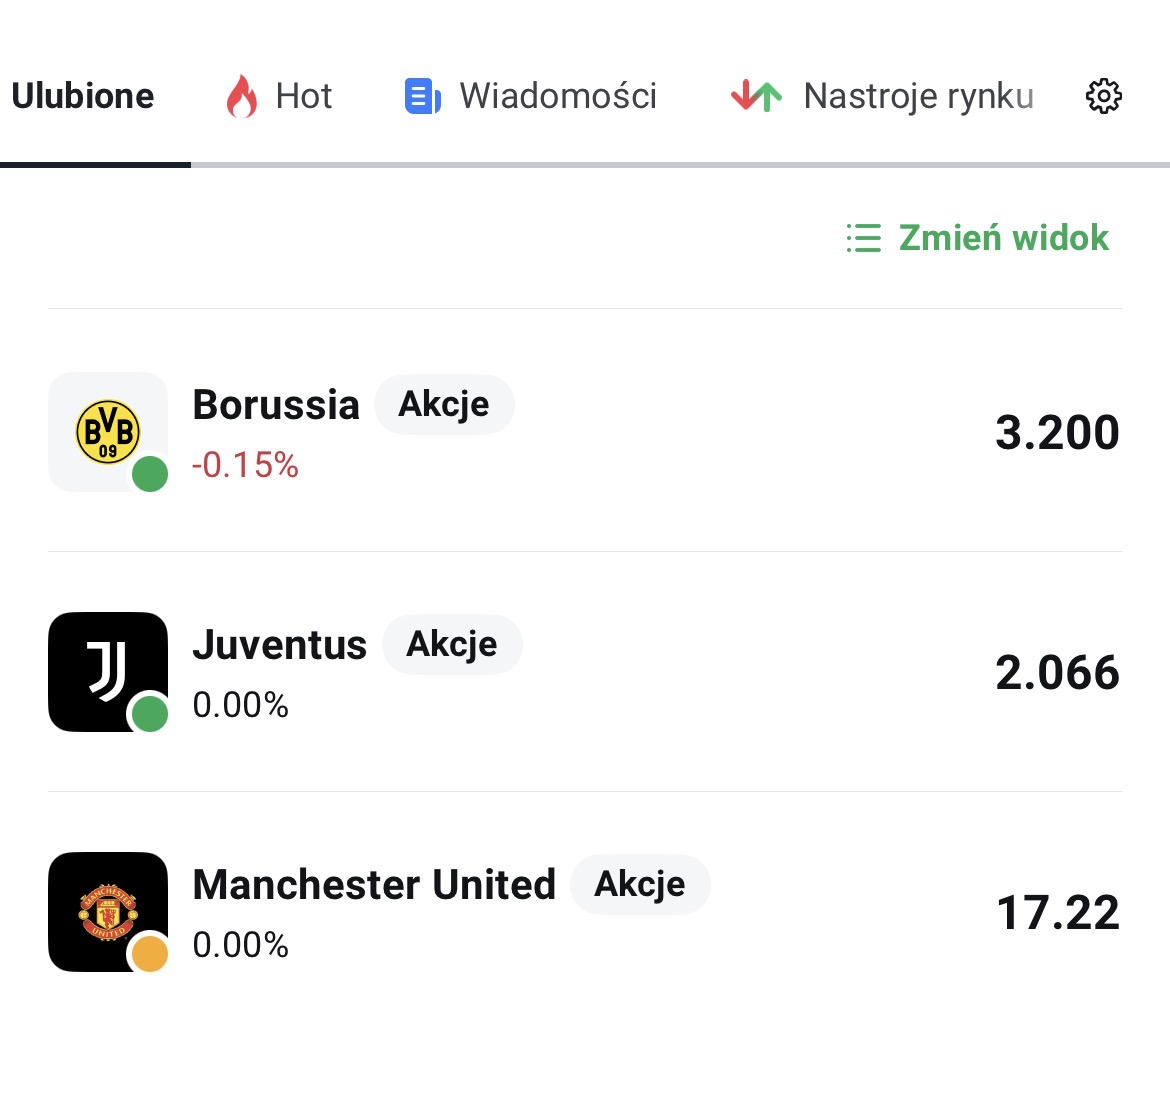Click the list icon beside Zmień widok
1170x1101 pixels.
[864, 238]
